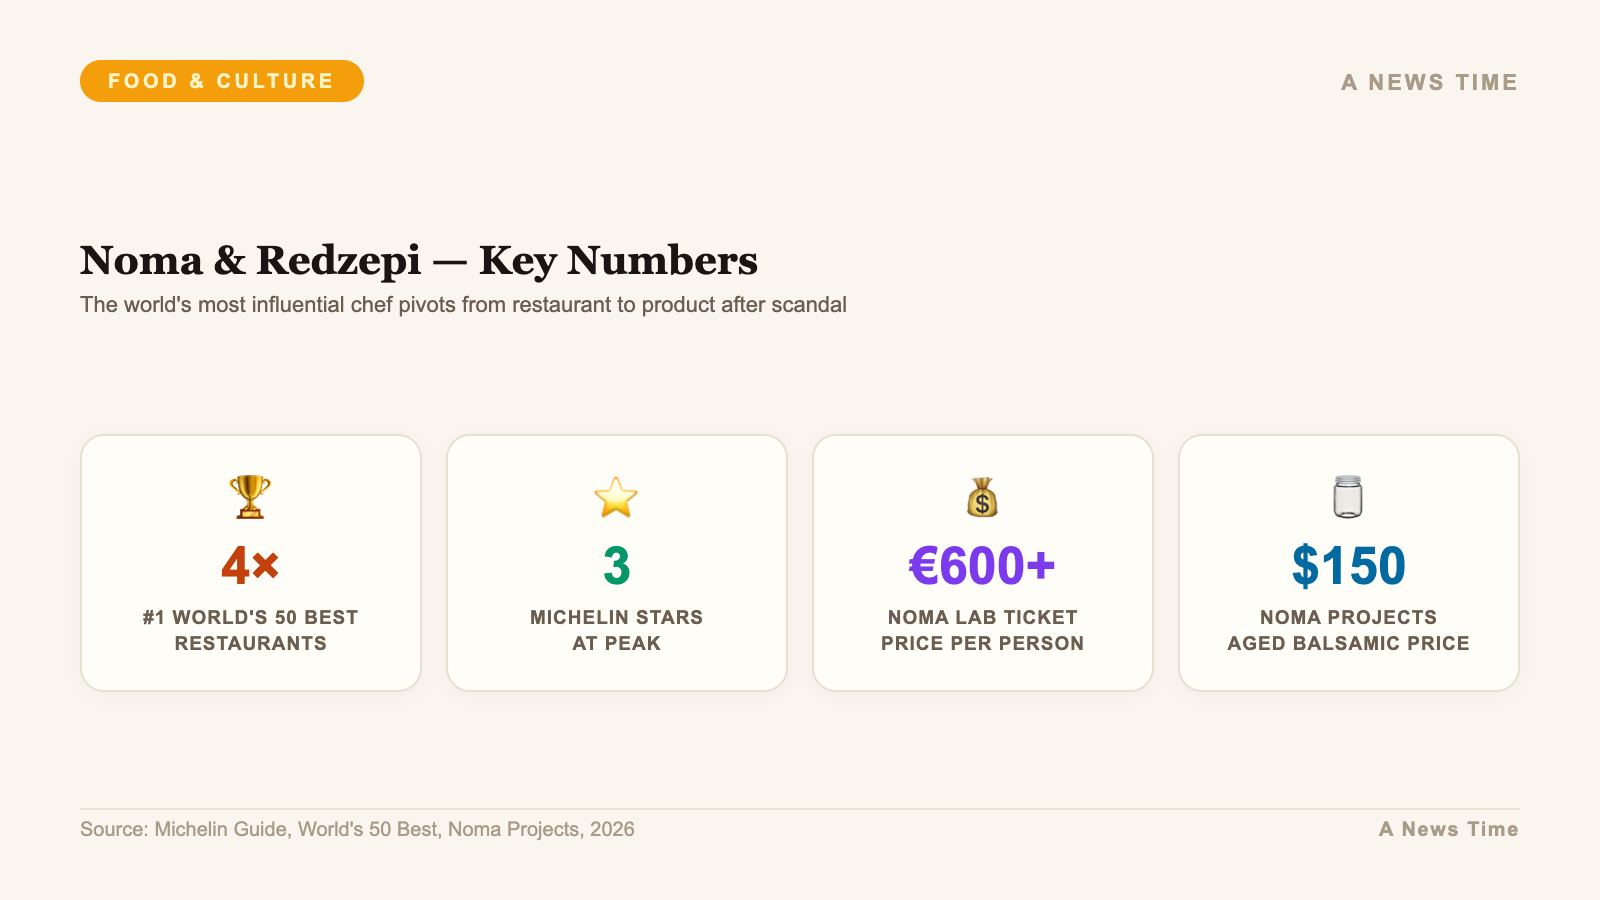Image resolution: width=1600 pixels, height=900 pixels.
Task: Click the trophy icon
Action: (250, 497)
